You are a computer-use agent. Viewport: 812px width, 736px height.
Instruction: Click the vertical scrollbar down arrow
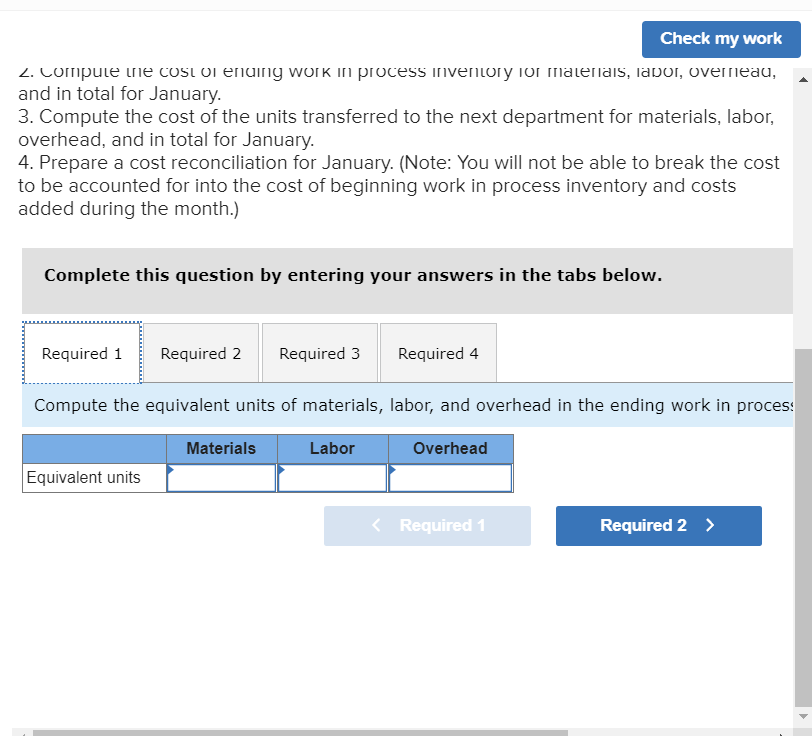[x=803, y=716]
